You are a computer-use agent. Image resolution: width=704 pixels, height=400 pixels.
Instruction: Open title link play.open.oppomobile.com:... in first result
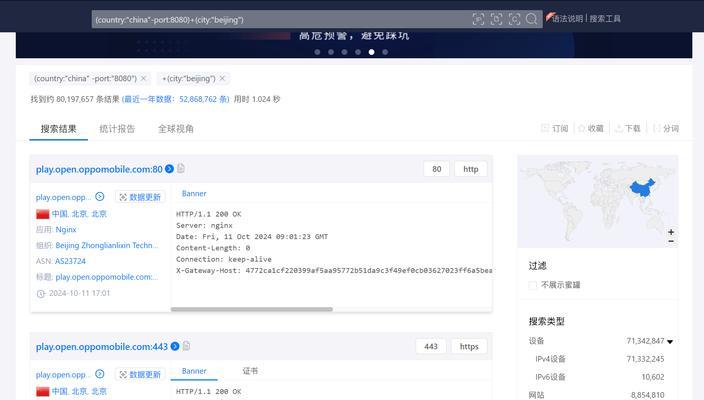(x=107, y=277)
